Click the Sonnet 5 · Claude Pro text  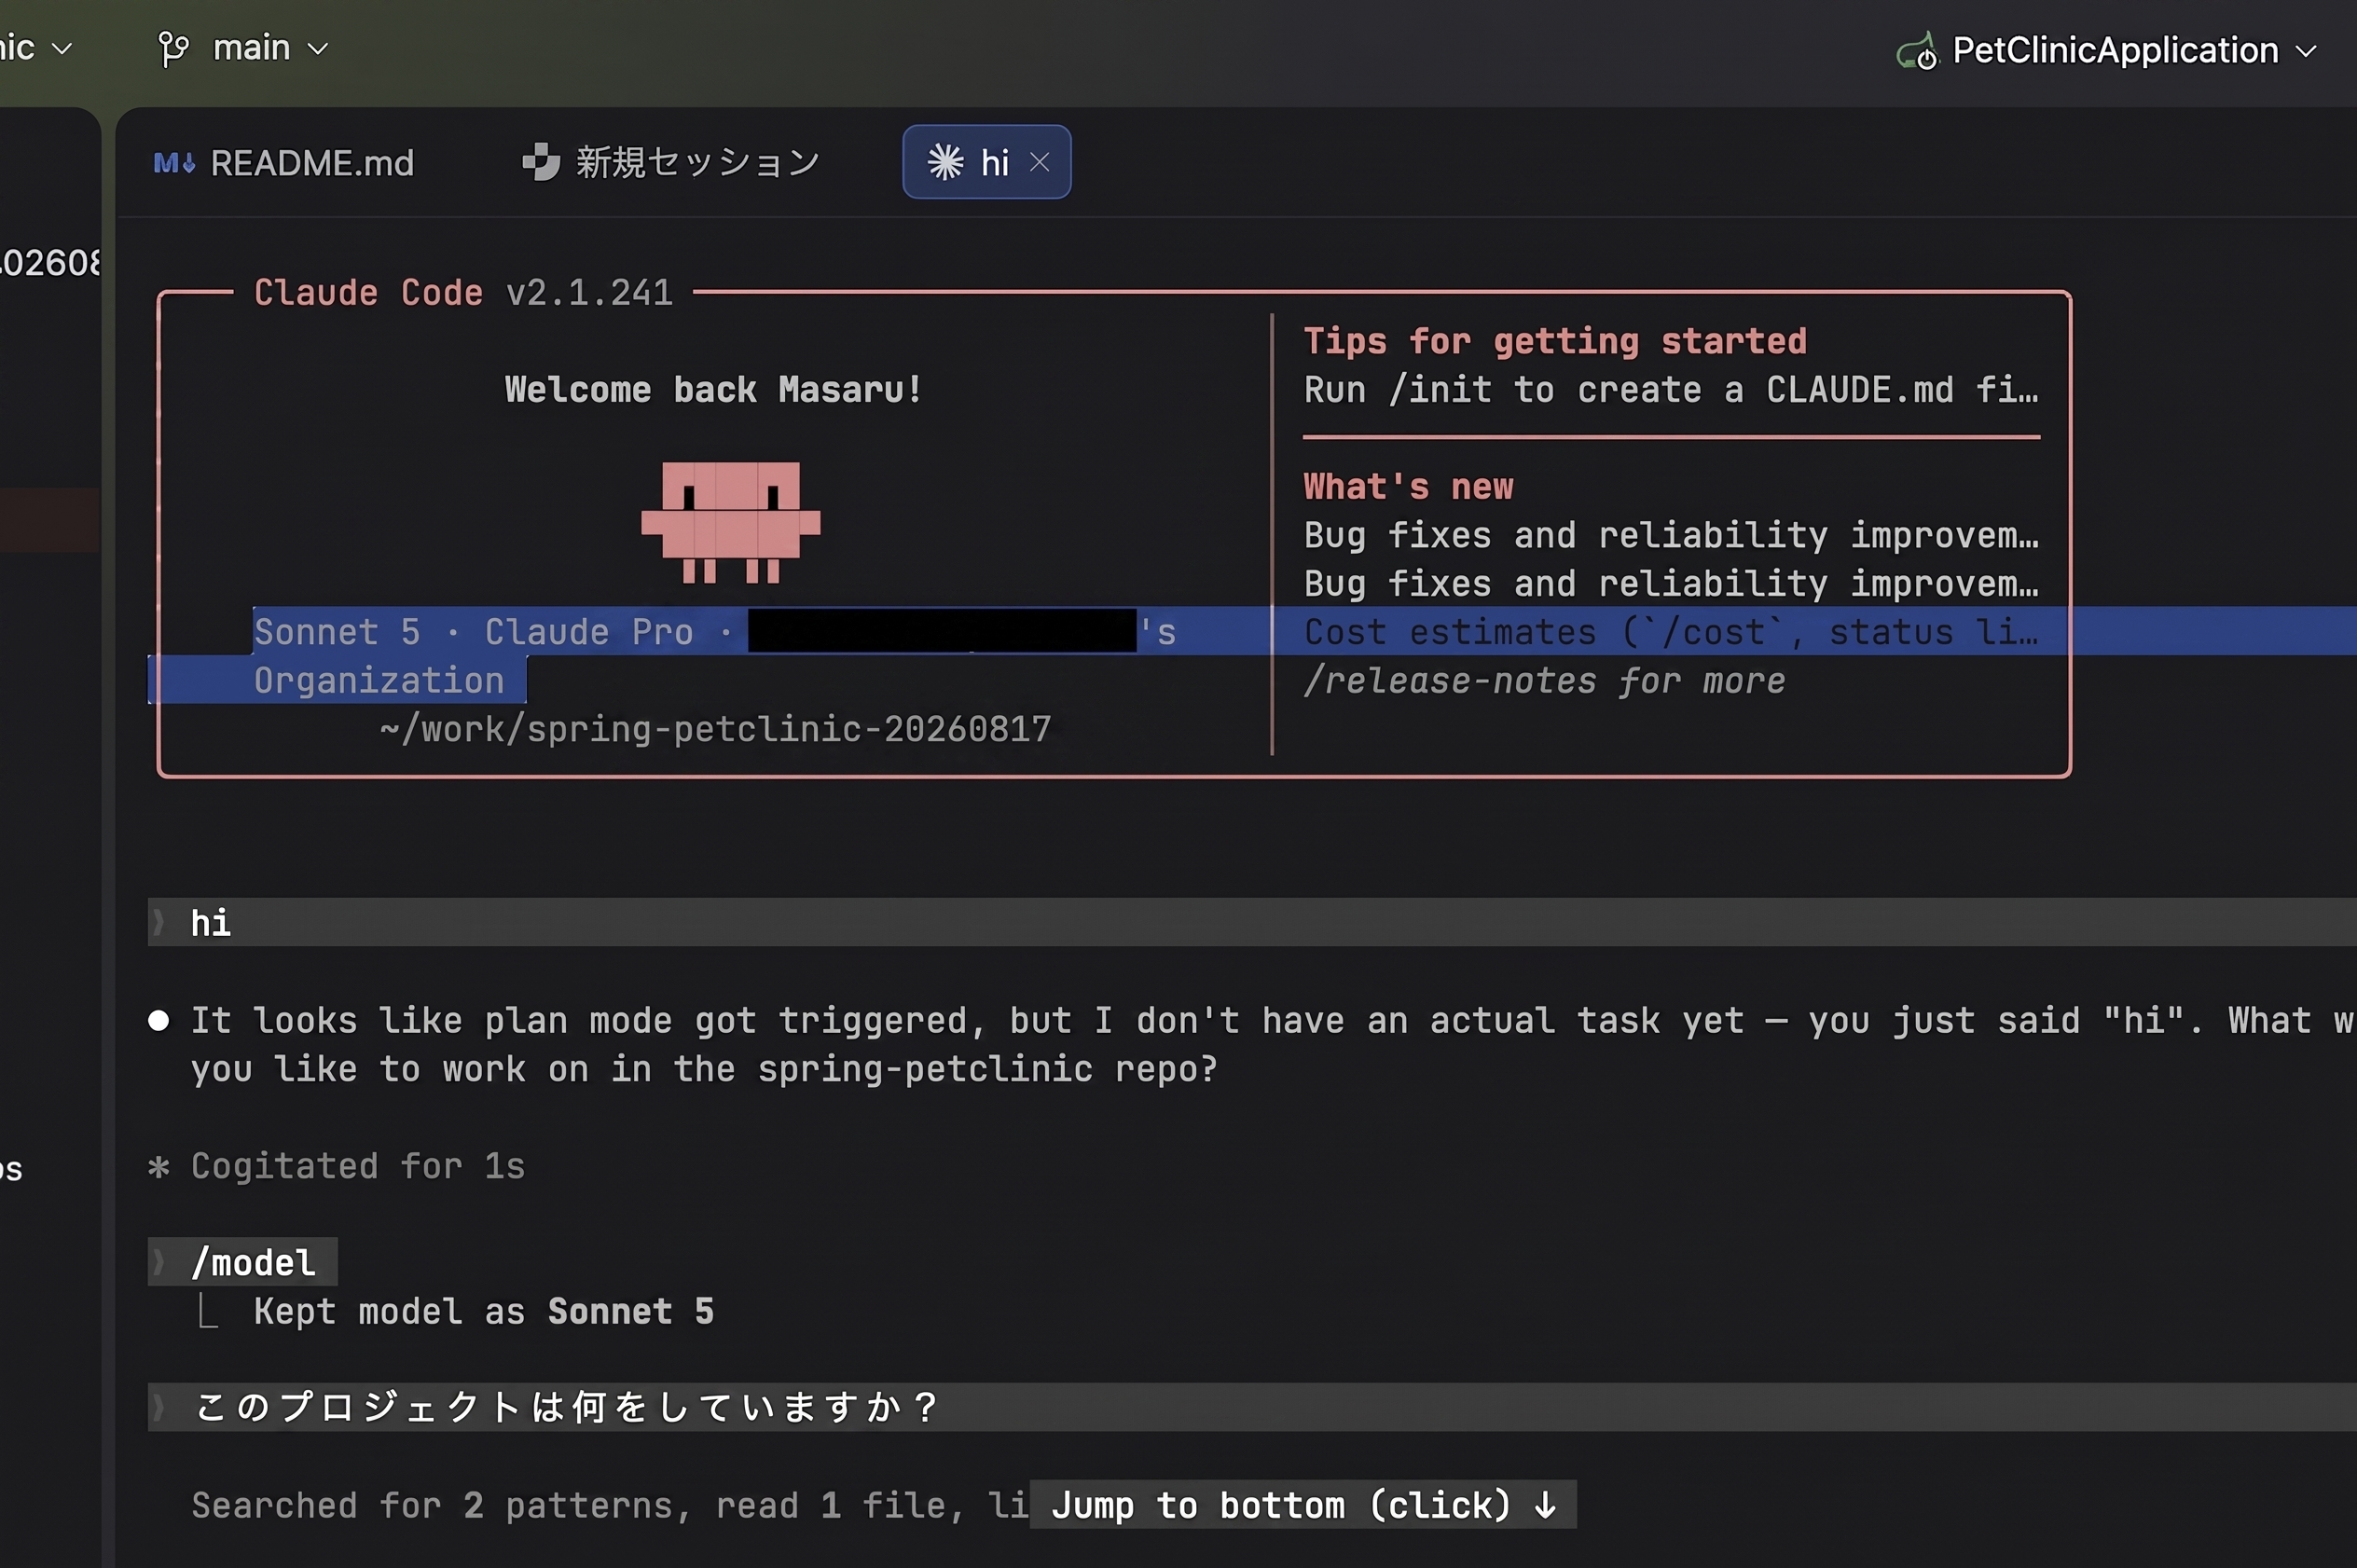pyautogui.click(x=473, y=631)
